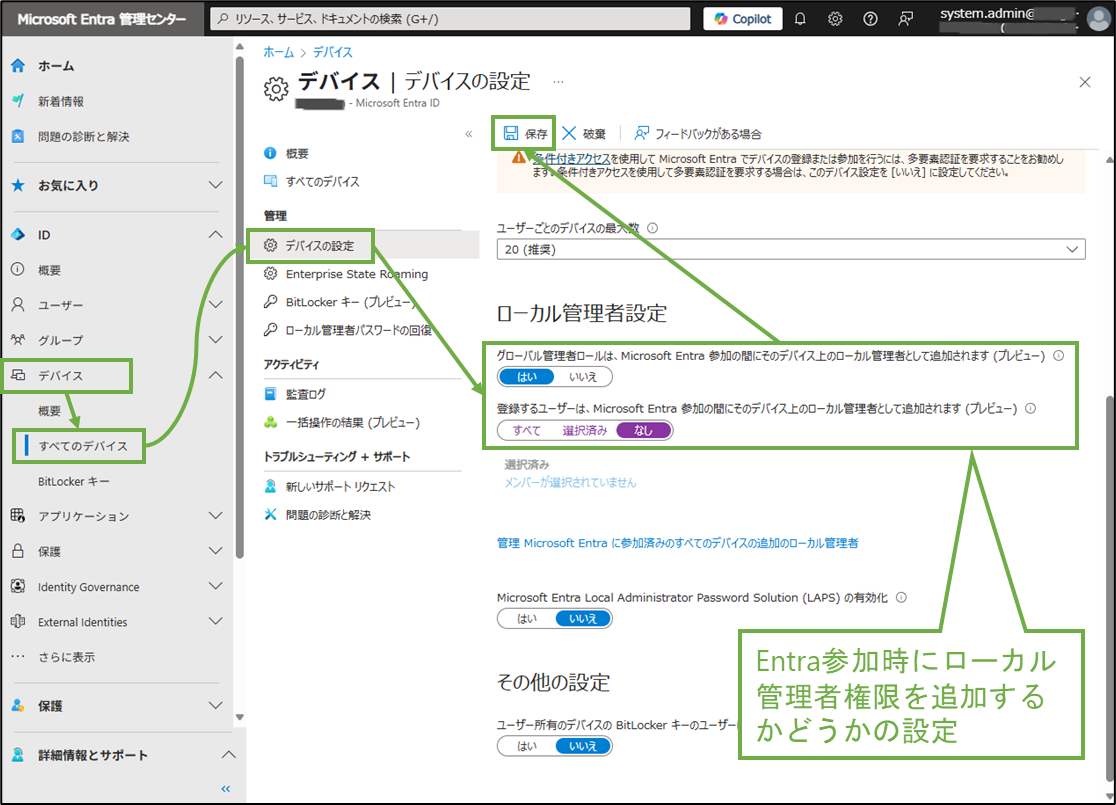The width and height of the screenshot is (1116, 805).
Task: Open the ユーザーごとのデバイスの最大数 dropdown
Action: pos(791,249)
